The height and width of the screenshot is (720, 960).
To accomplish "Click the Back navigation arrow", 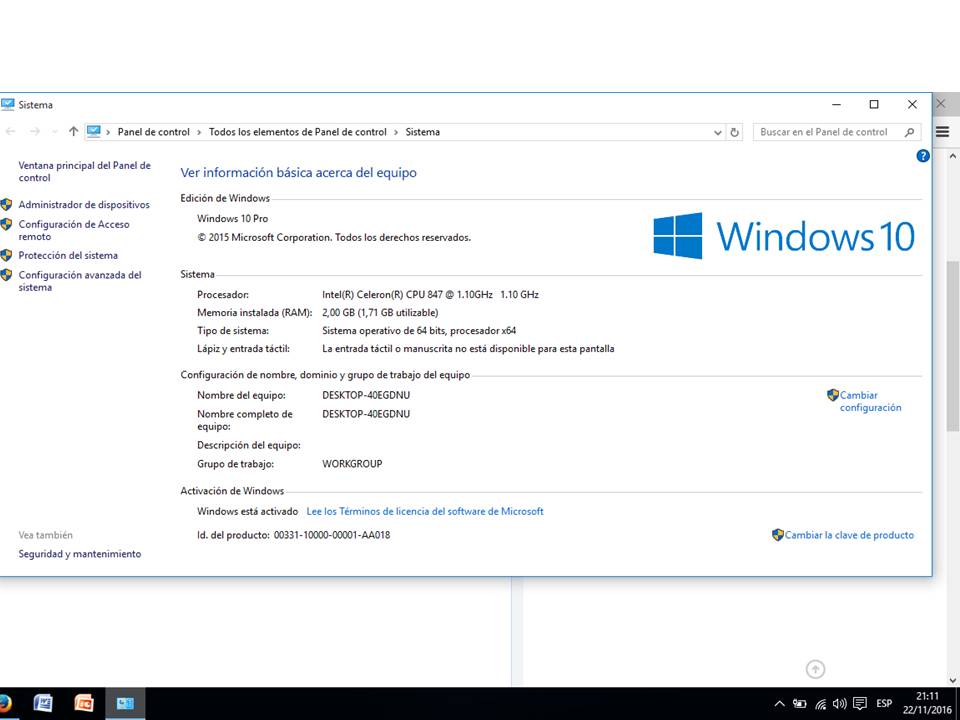I will pos(10,132).
